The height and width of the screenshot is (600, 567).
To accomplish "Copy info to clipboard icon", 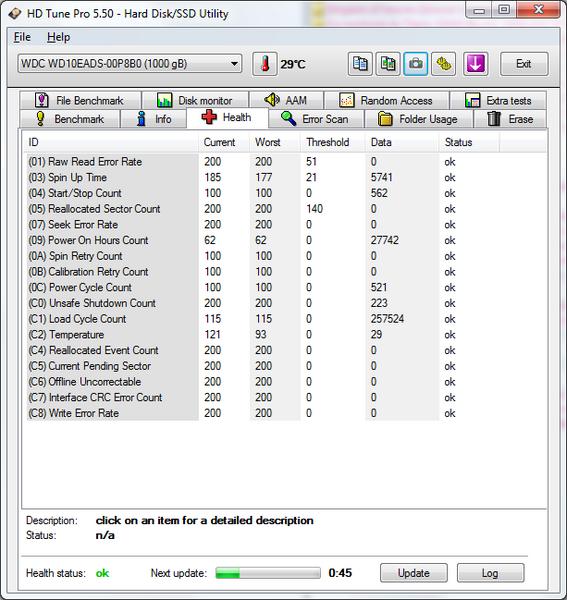I will (x=360, y=64).
